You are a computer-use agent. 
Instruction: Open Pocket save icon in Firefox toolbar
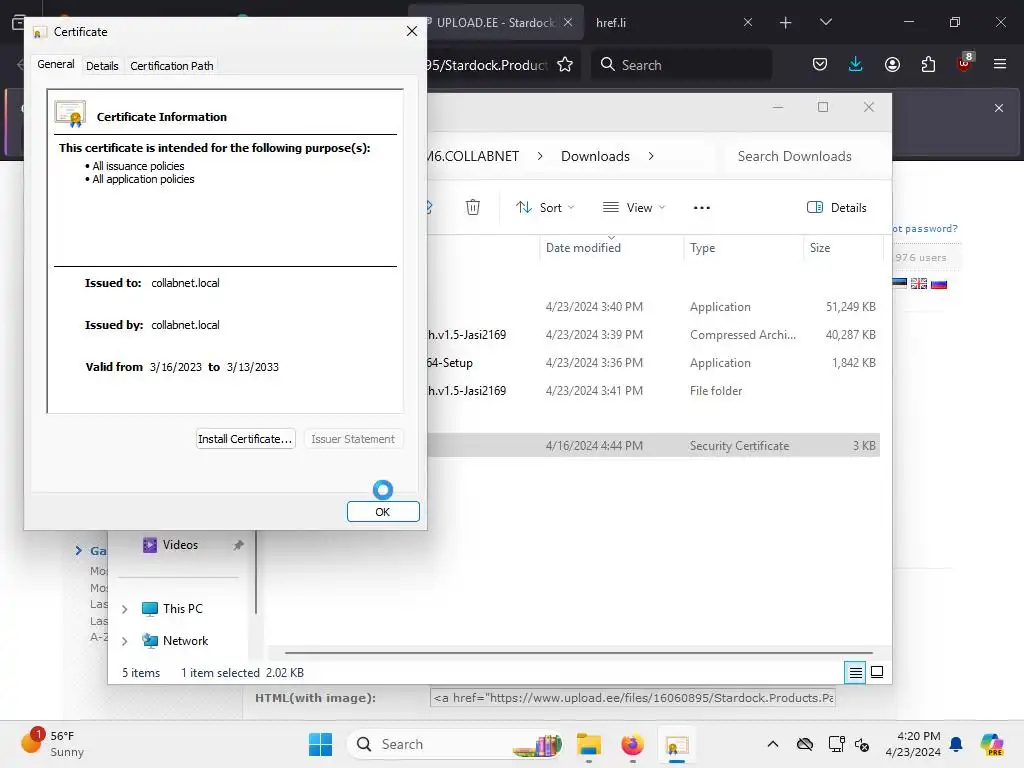tap(820, 64)
